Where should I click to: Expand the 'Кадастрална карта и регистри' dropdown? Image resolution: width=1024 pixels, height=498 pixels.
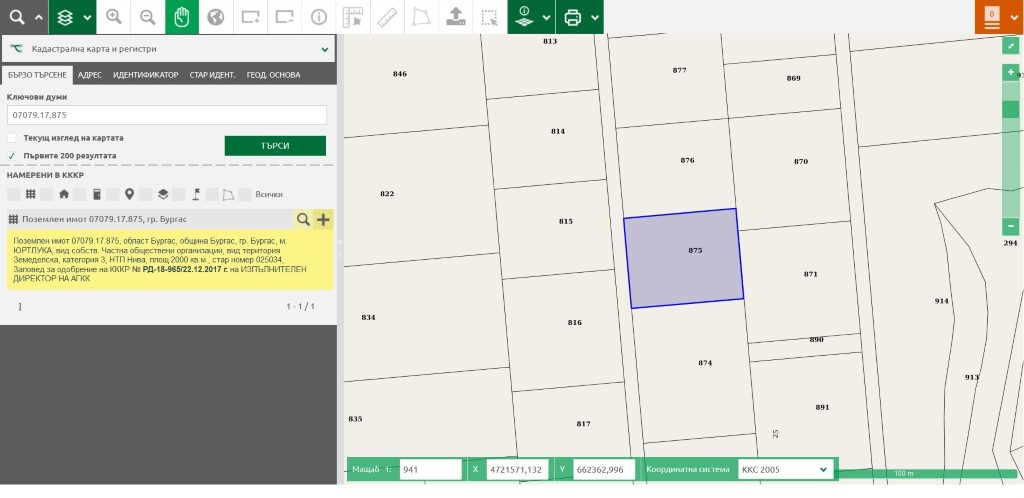pyautogui.click(x=325, y=48)
